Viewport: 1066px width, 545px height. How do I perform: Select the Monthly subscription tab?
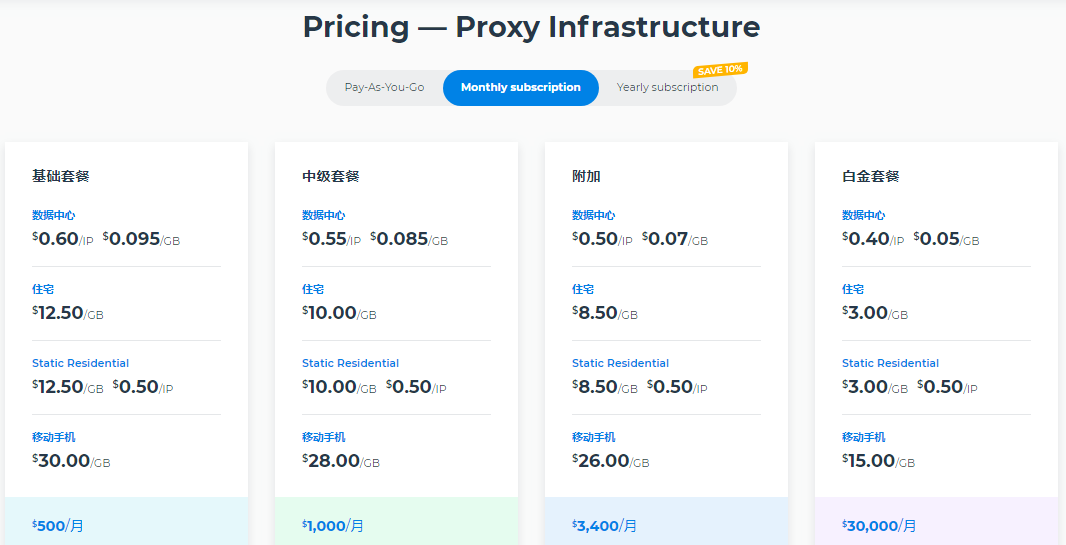point(520,88)
